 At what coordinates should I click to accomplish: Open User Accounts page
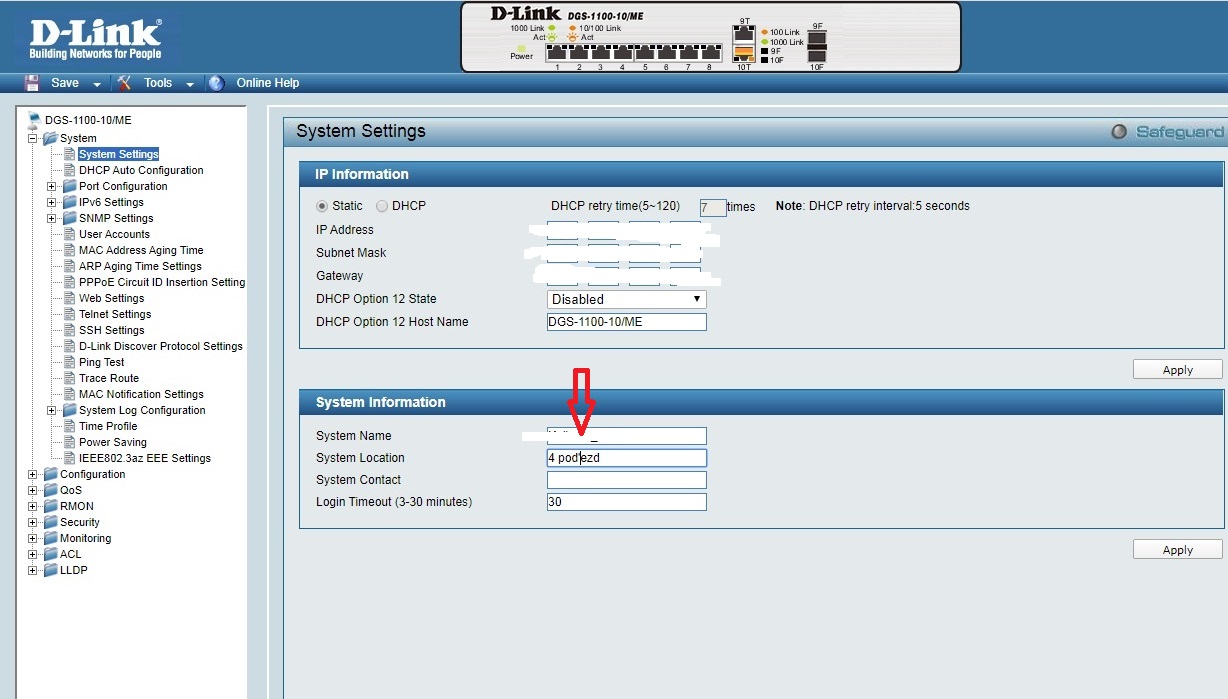(114, 234)
